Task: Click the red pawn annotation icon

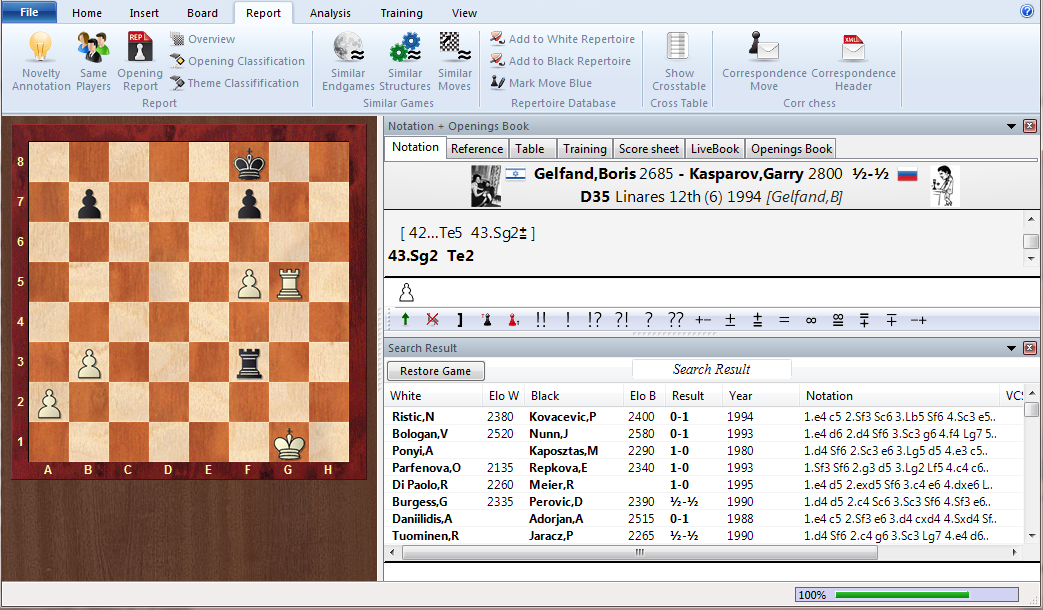Action: (x=513, y=320)
